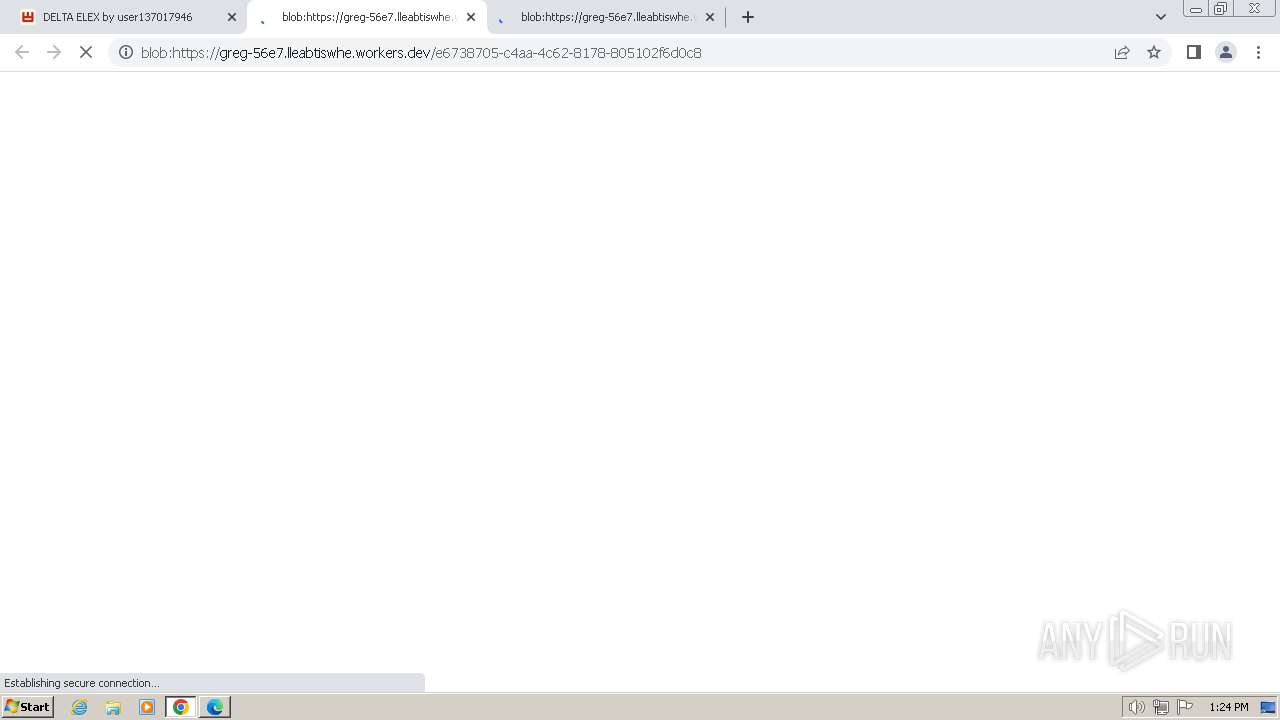Open a new browser tab
The width and height of the screenshot is (1280, 720).
(x=748, y=17)
